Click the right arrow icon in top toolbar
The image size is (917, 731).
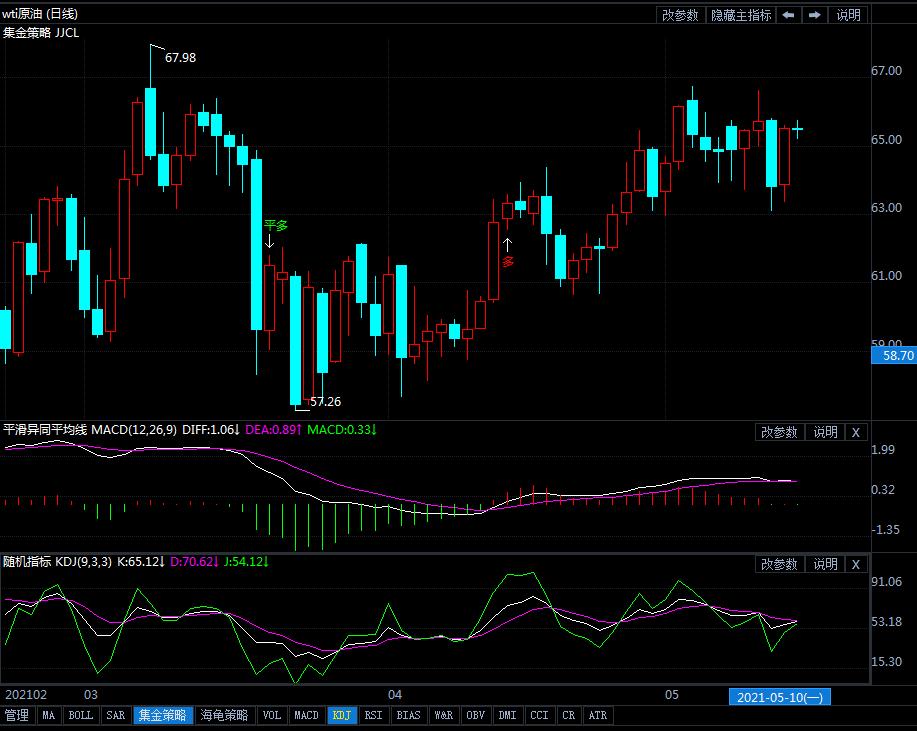[815, 15]
